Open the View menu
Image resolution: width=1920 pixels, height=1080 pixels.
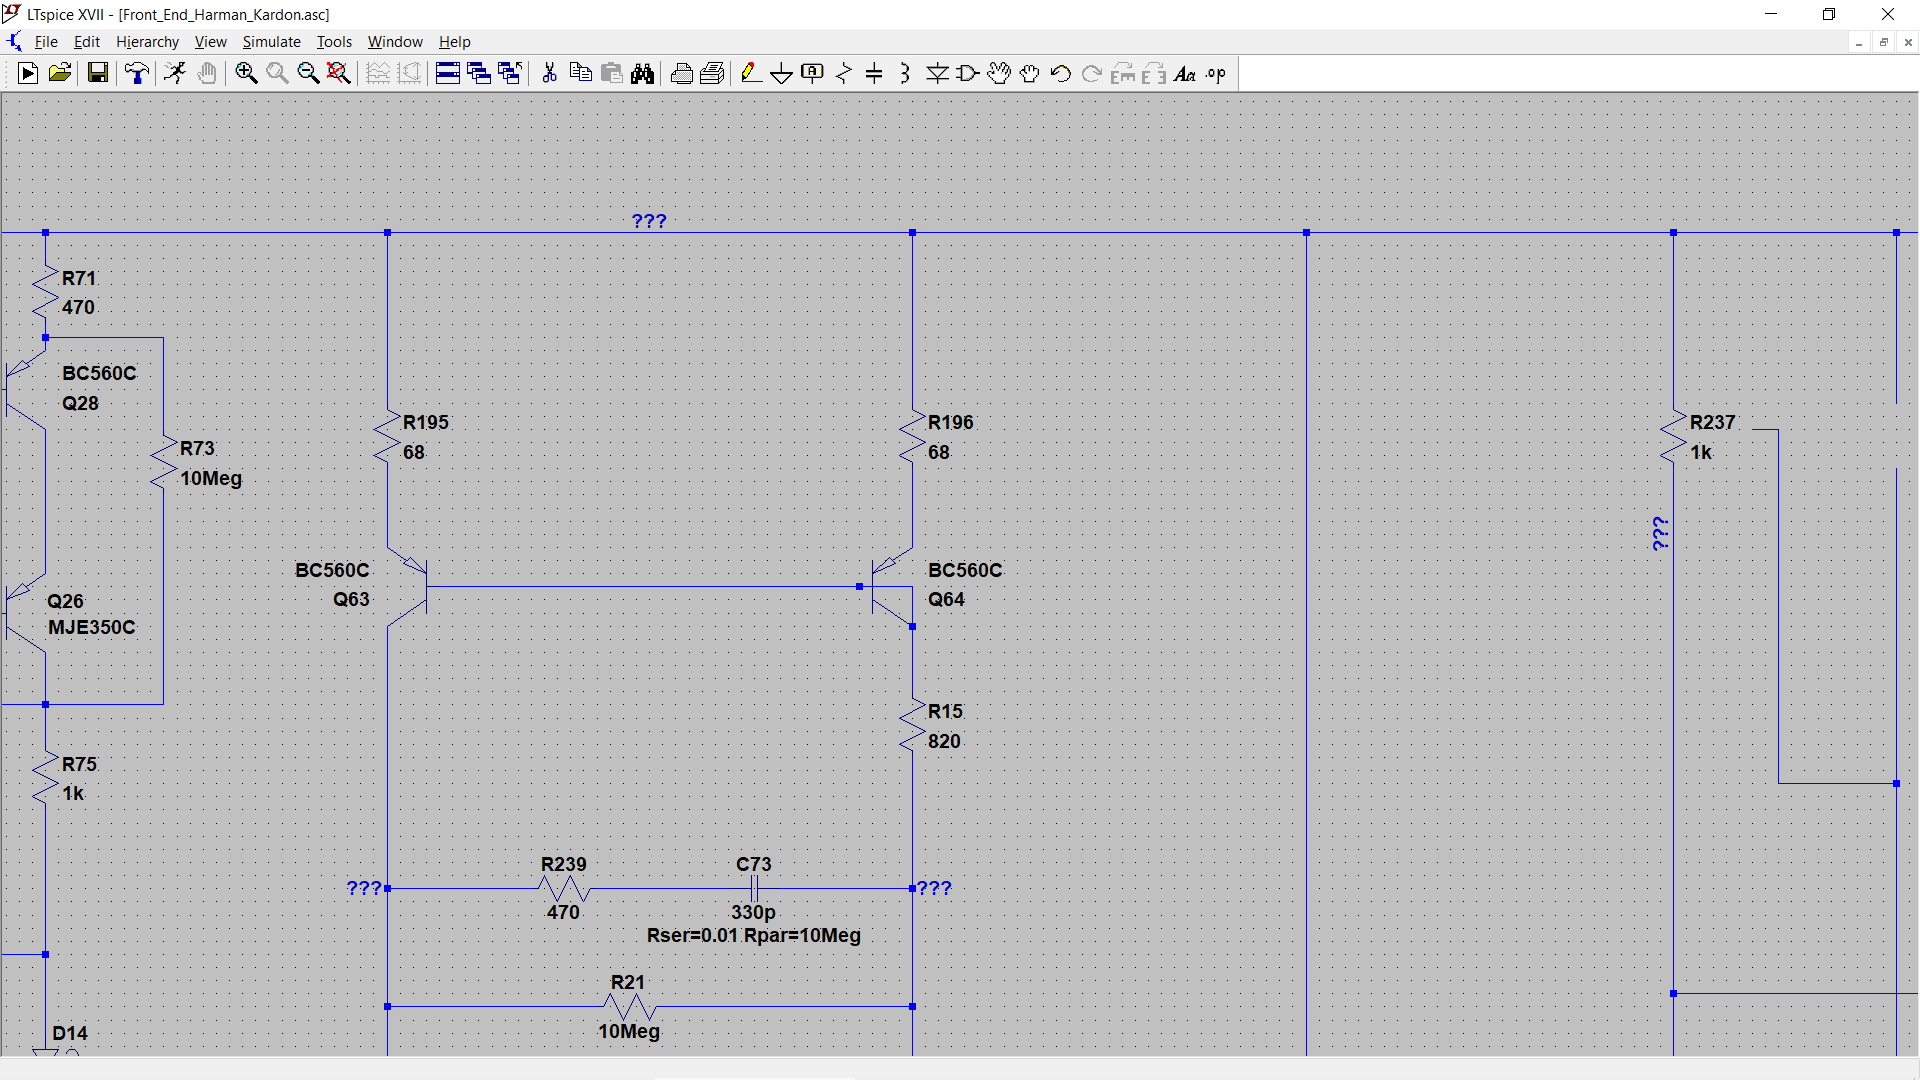point(210,42)
